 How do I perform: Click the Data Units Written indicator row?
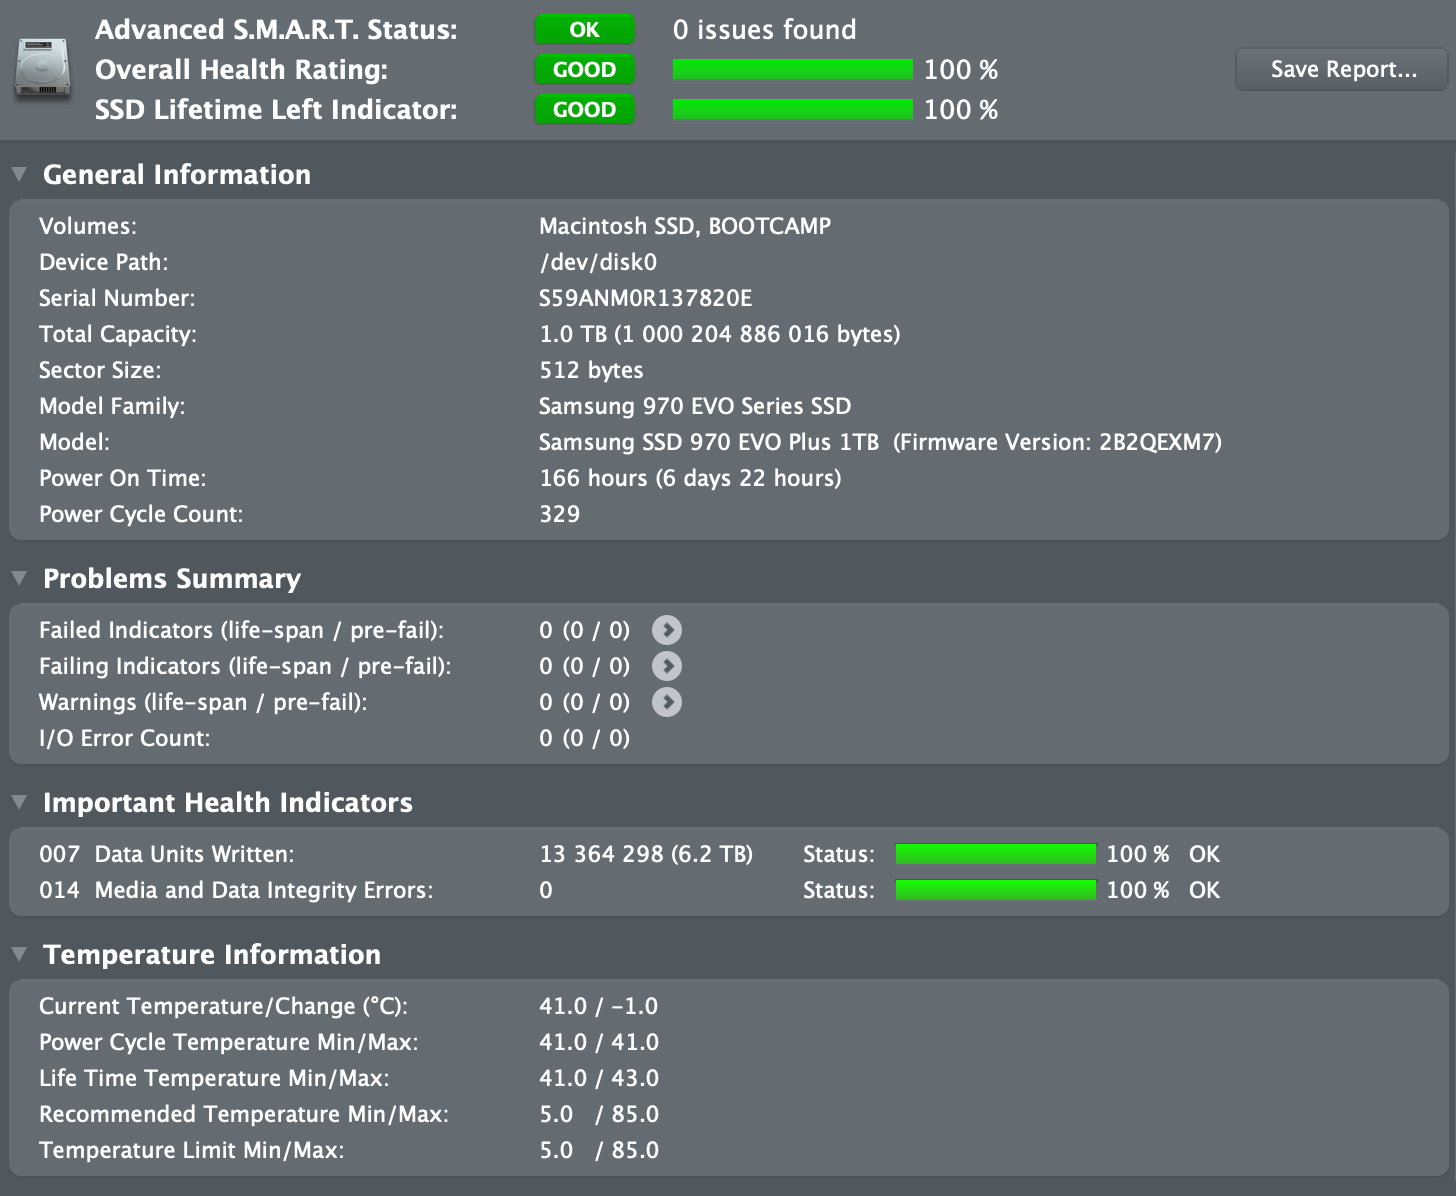click(x=194, y=854)
